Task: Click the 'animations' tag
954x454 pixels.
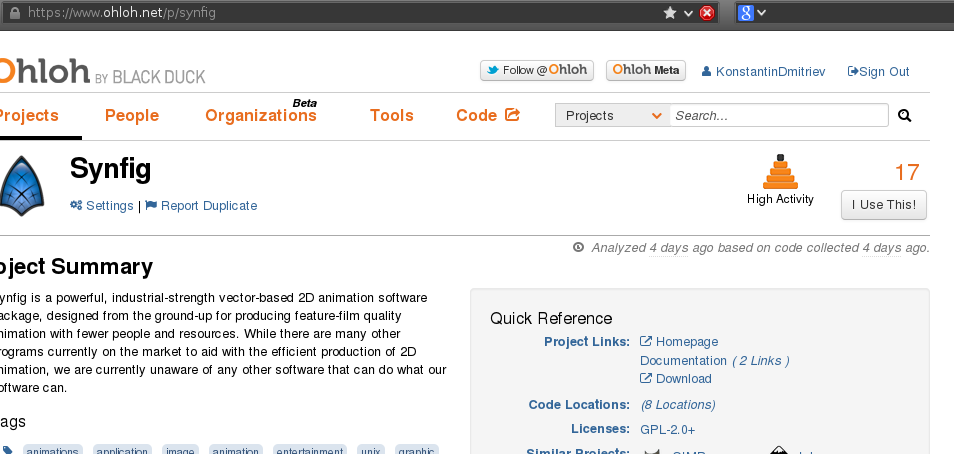Action: click(52, 450)
